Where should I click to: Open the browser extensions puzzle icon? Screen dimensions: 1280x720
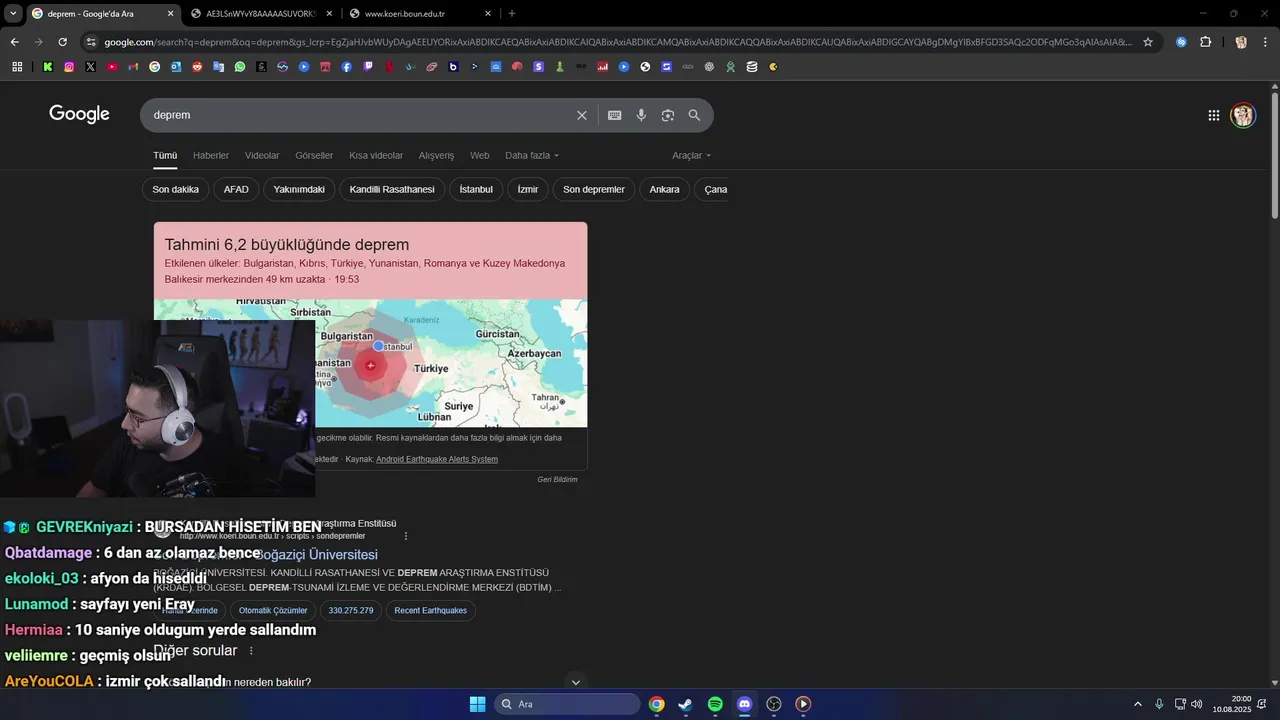point(1205,42)
